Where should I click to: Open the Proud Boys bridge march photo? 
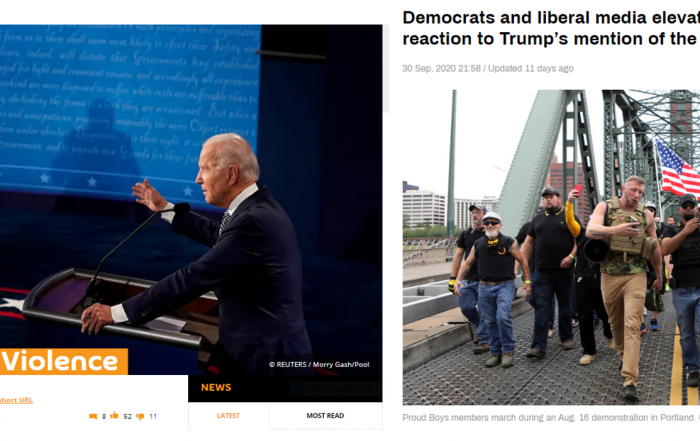pyautogui.click(x=551, y=247)
